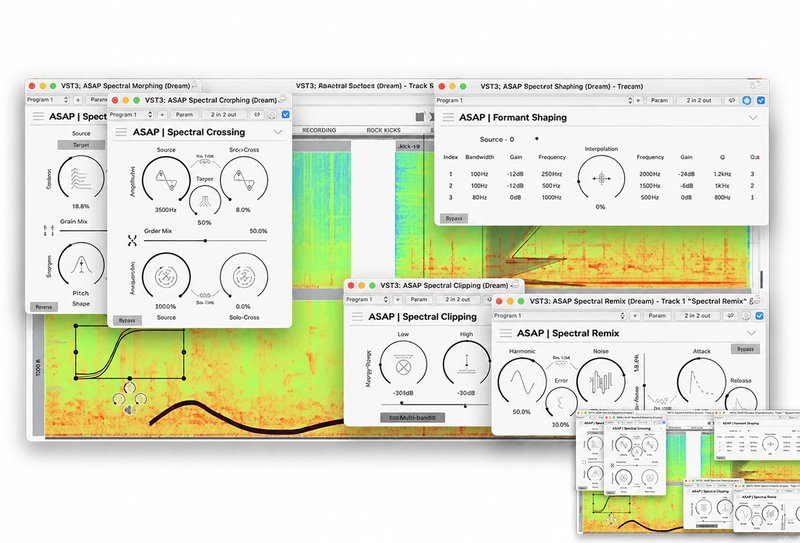The width and height of the screenshot is (800, 543).
Task: Toggle the Multi-band button in Spectral Clipping
Action: pos(412,417)
